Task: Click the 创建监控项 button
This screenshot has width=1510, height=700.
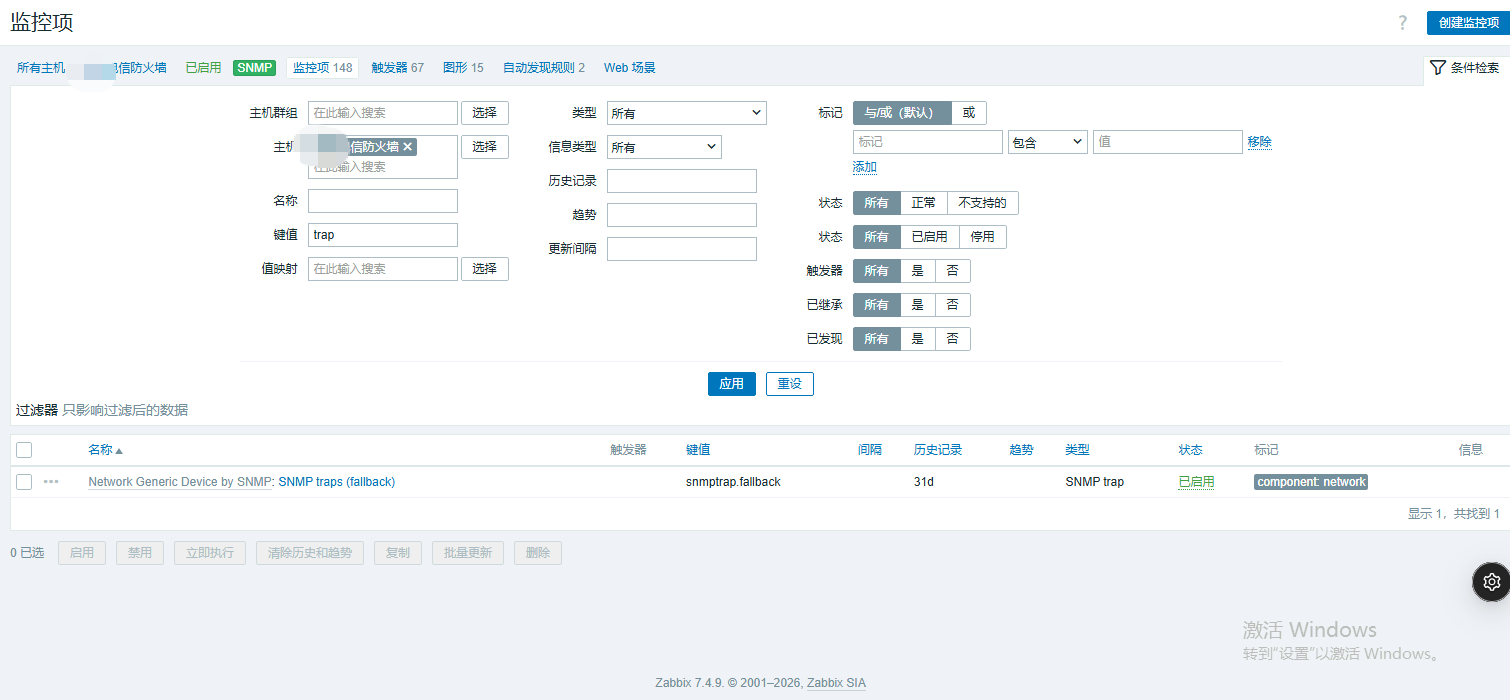Action: (x=1468, y=22)
